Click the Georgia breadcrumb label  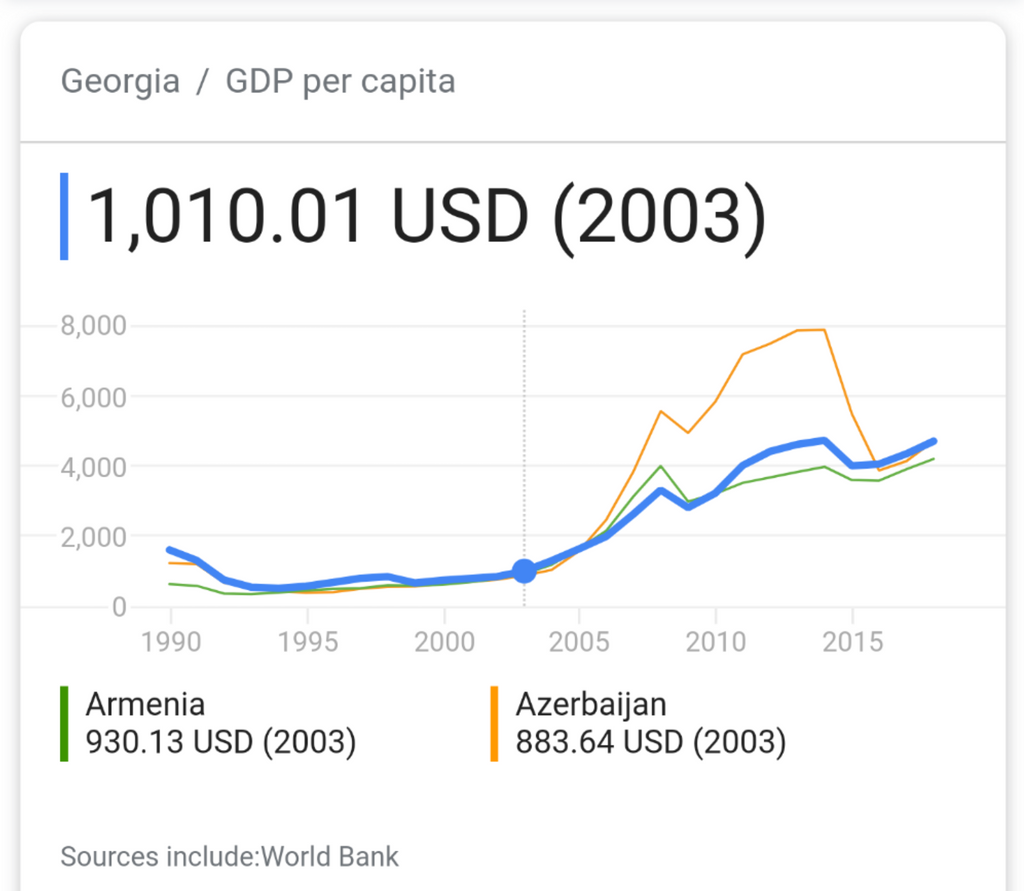(x=120, y=82)
